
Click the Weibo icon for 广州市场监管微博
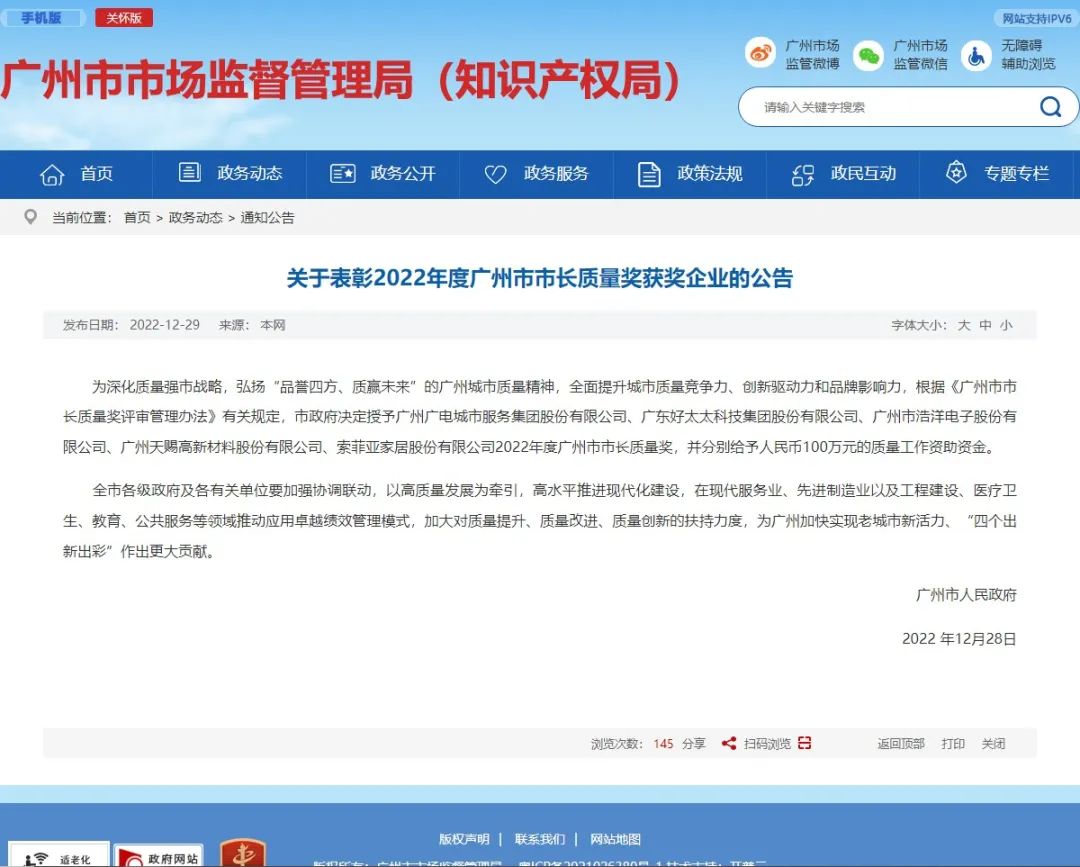761,54
